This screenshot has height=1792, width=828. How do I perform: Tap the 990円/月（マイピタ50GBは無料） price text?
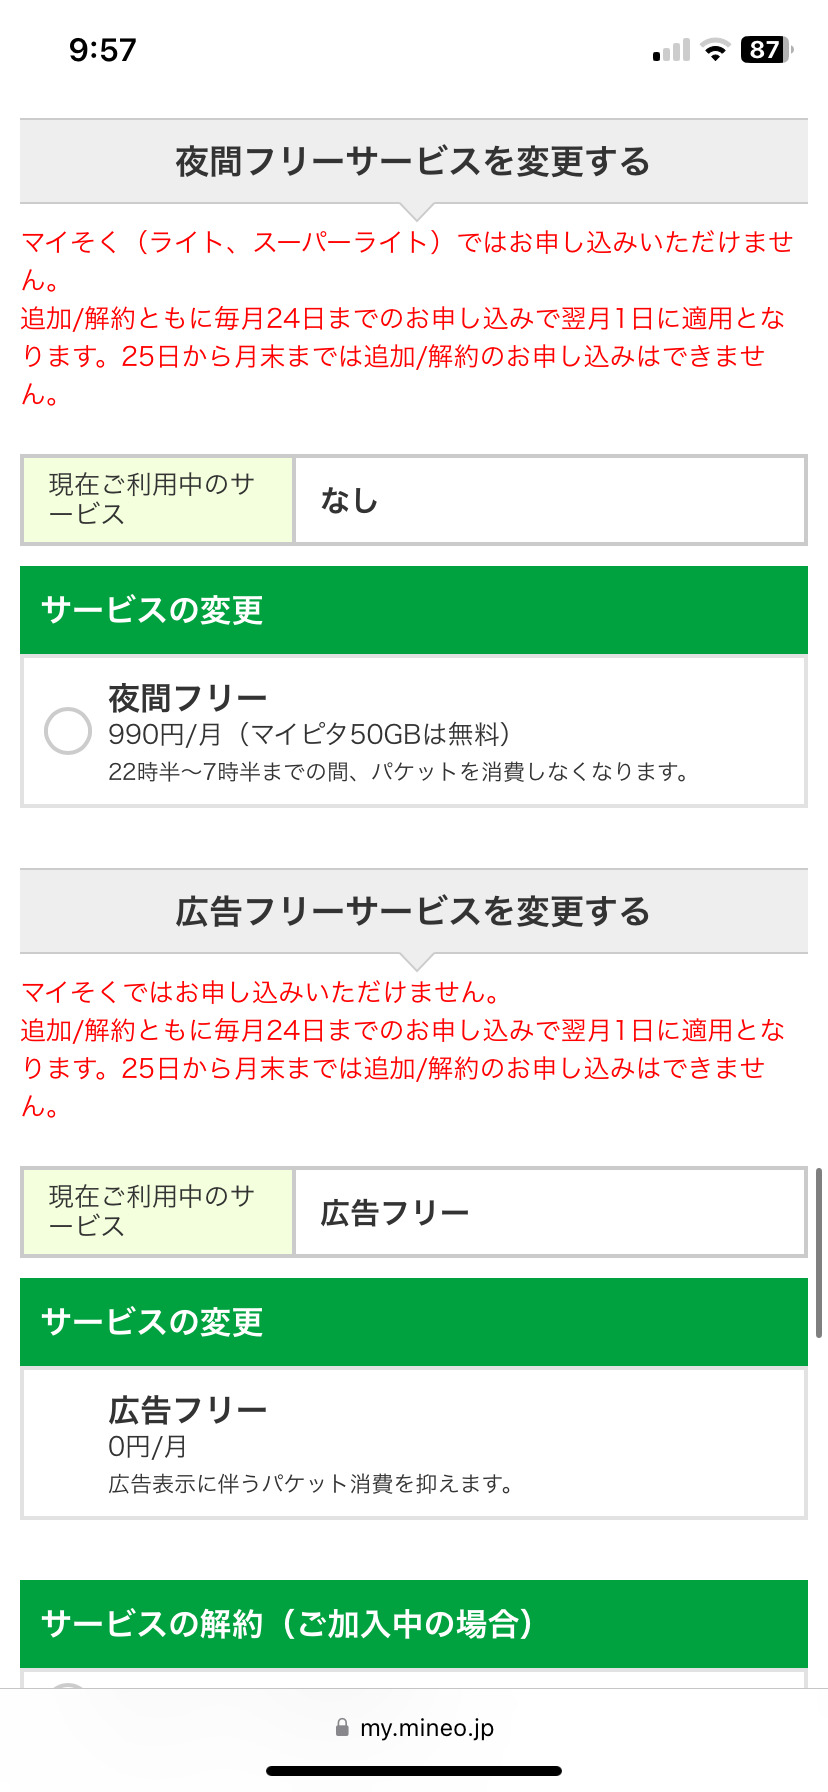click(310, 735)
